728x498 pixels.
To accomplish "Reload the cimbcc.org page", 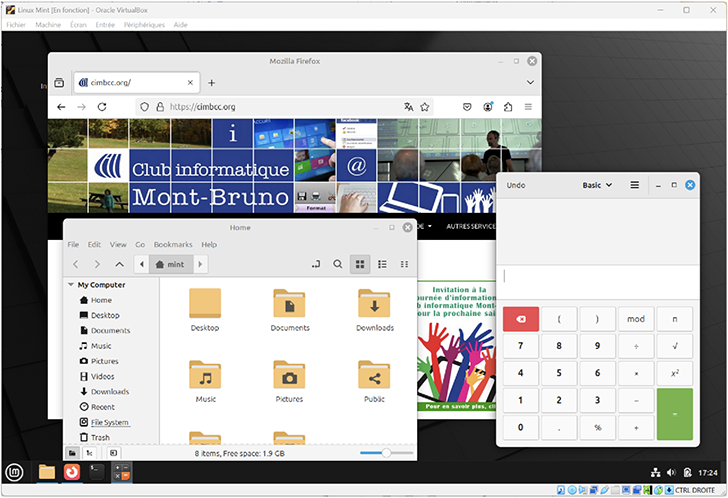I will tap(102, 106).
